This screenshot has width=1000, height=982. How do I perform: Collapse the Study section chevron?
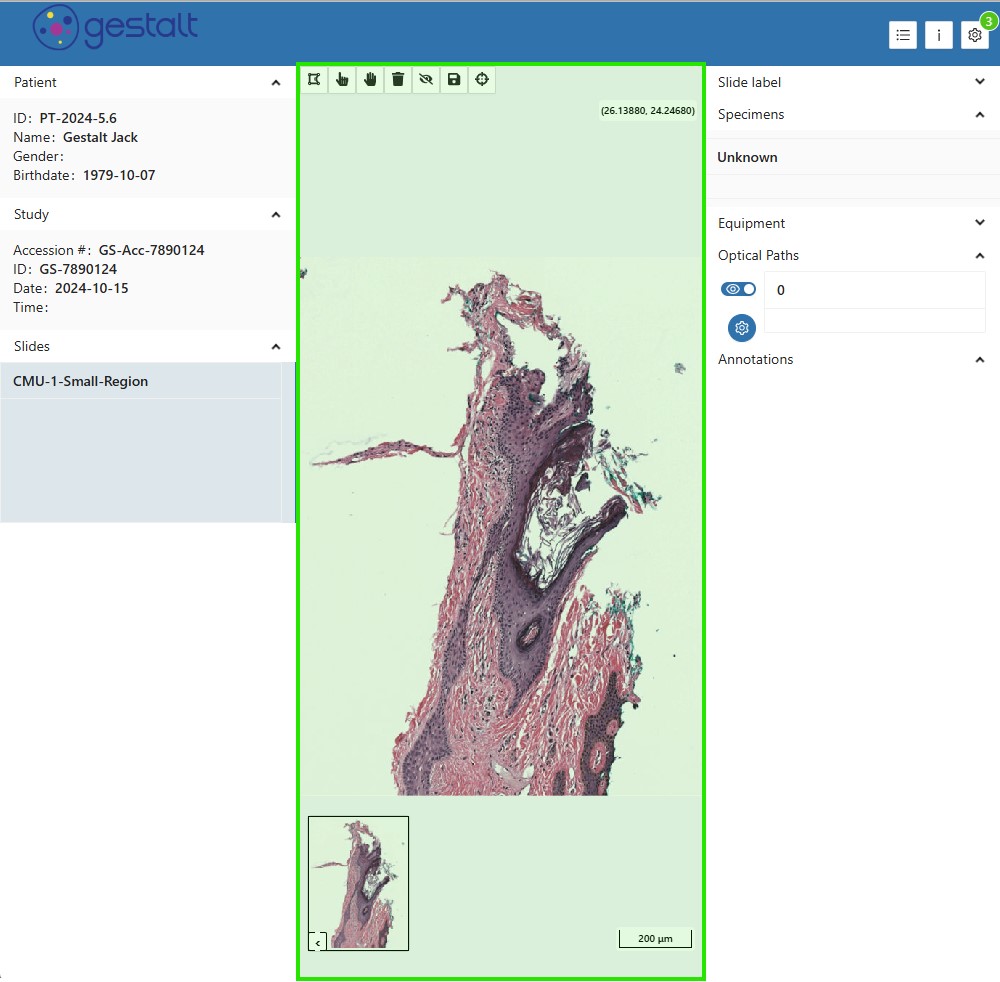tap(276, 215)
